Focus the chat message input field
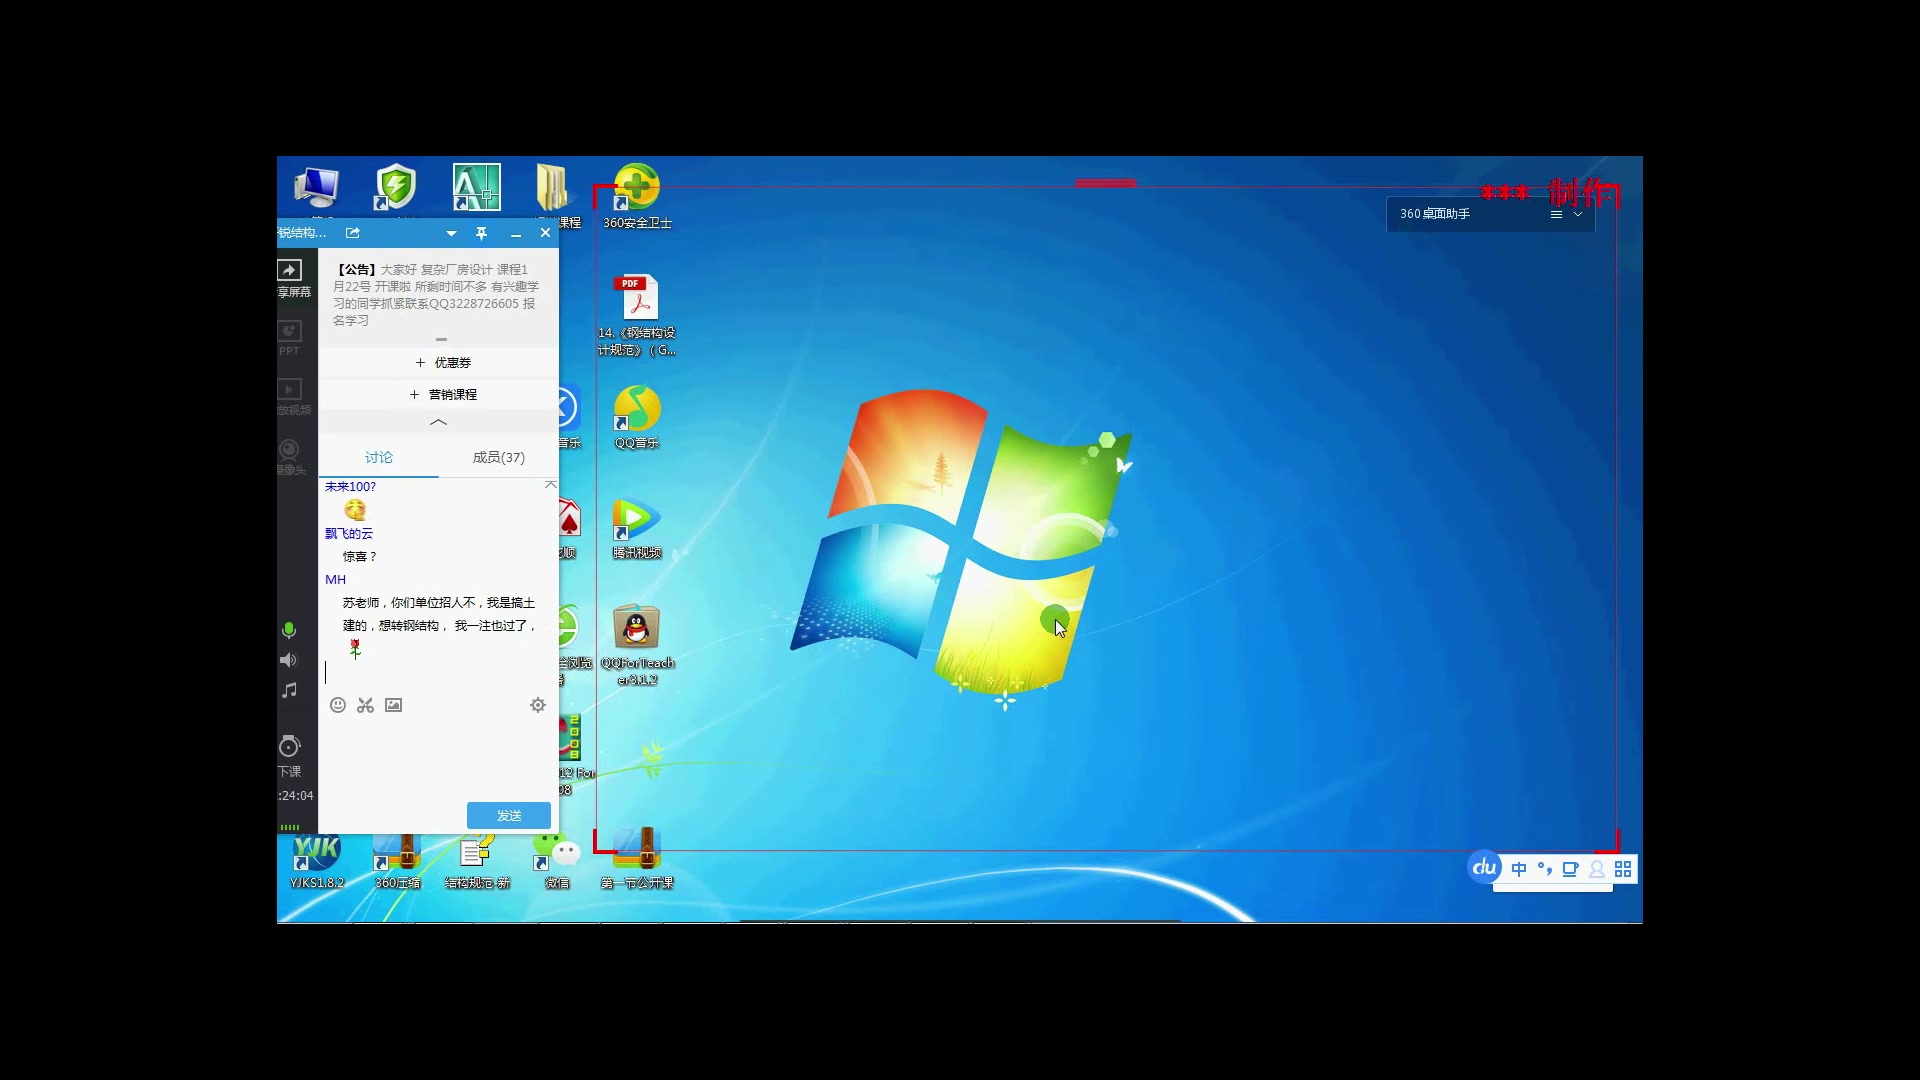The width and height of the screenshot is (1920, 1080). [438, 760]
